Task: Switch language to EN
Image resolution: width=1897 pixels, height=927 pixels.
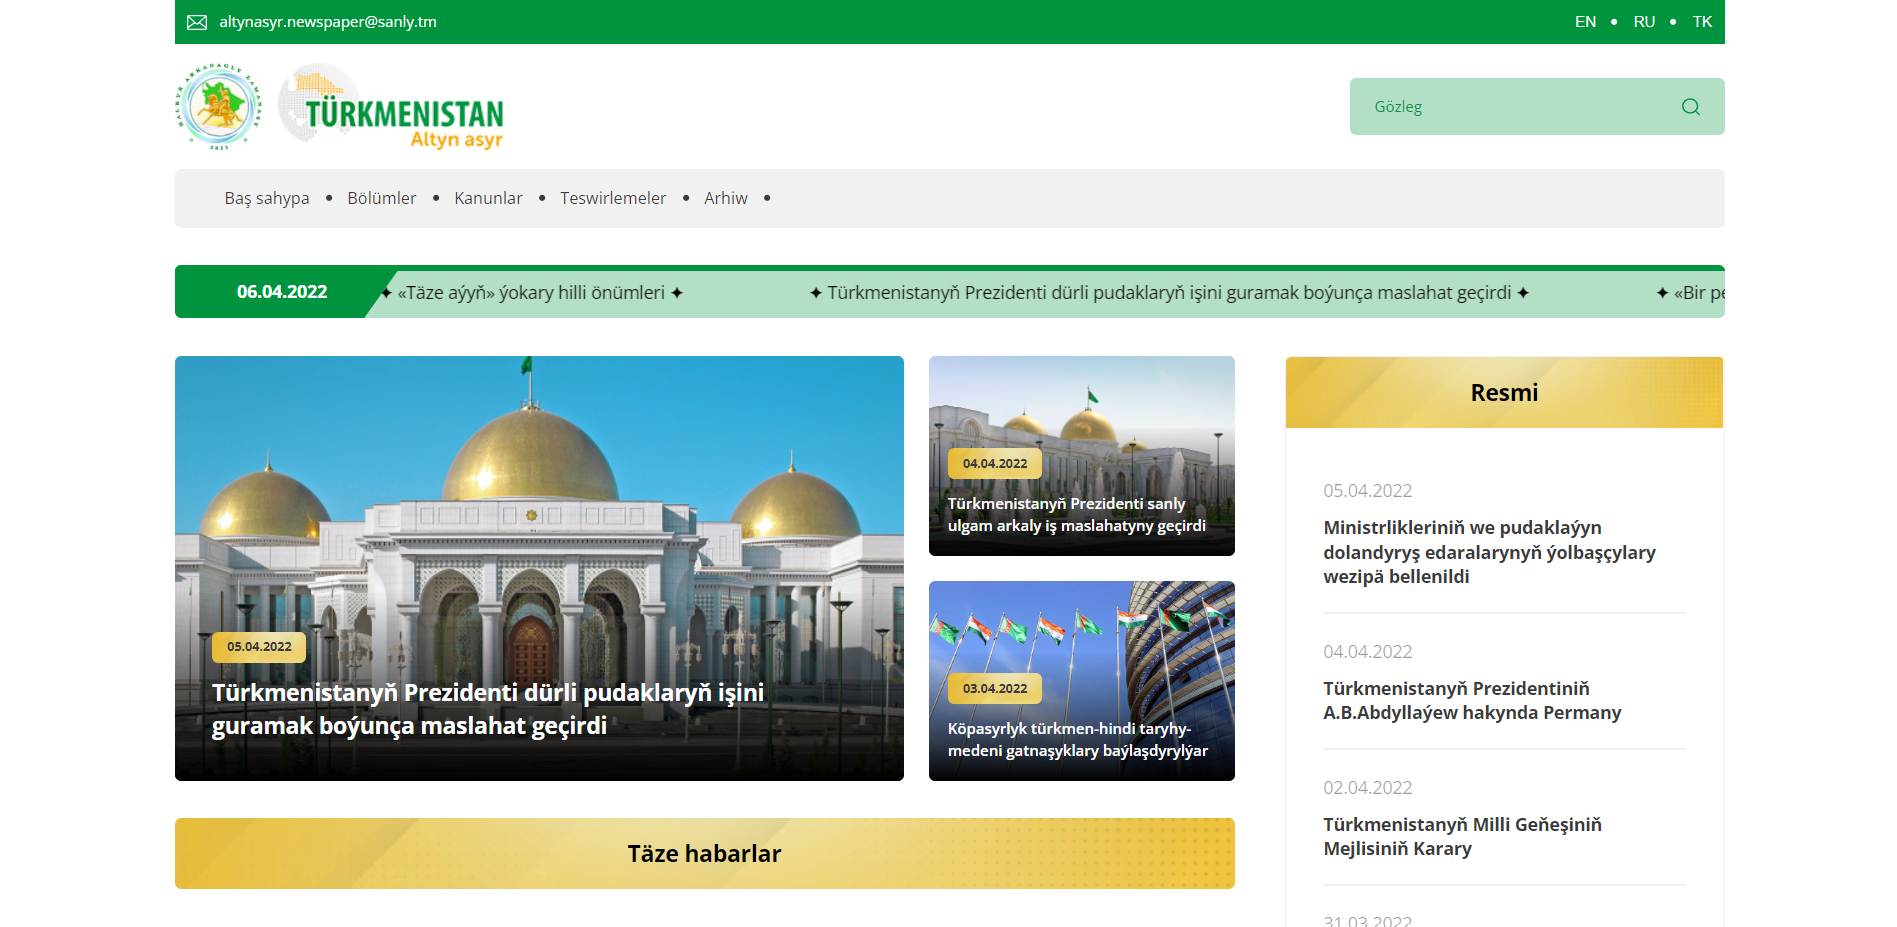Action: tap(1585, 22)
